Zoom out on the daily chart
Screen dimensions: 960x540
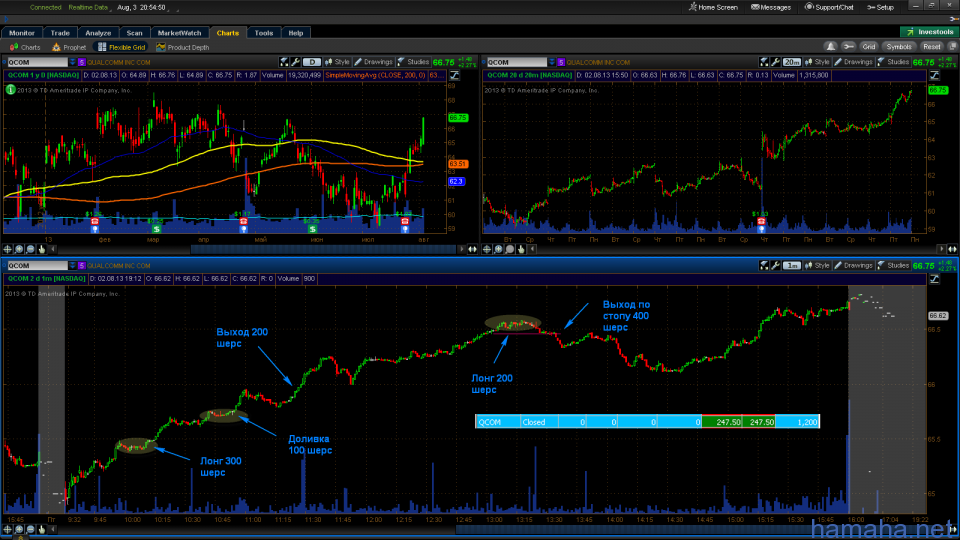31,249
